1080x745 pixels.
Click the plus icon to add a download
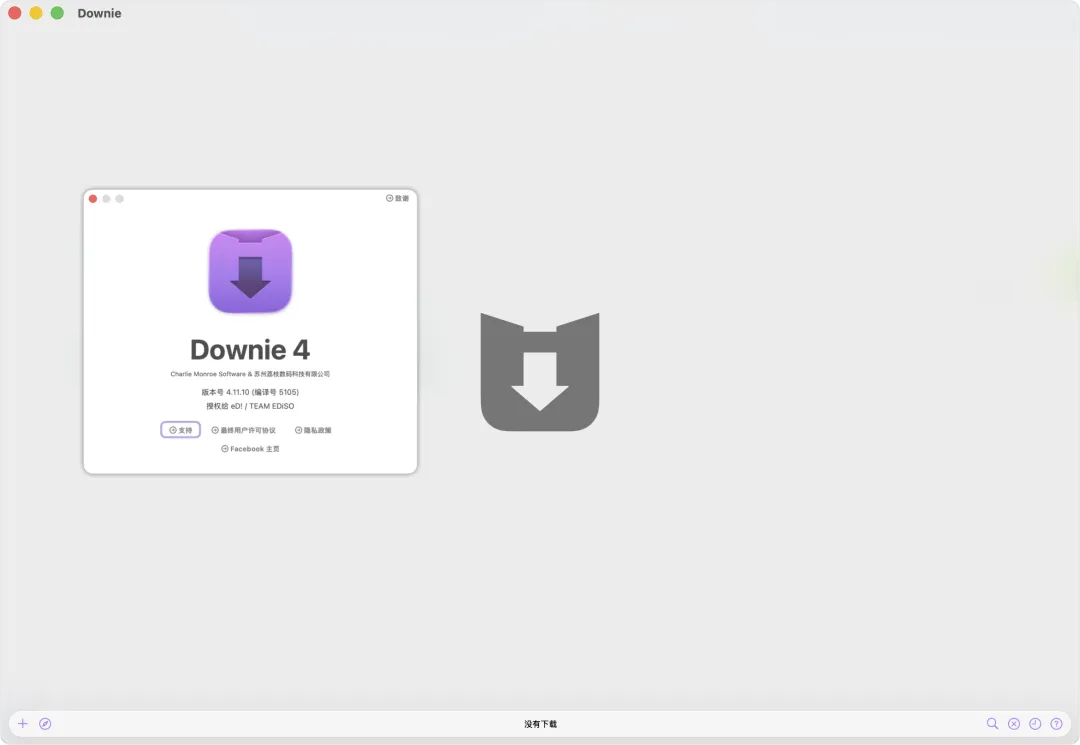tap(23, 724)
